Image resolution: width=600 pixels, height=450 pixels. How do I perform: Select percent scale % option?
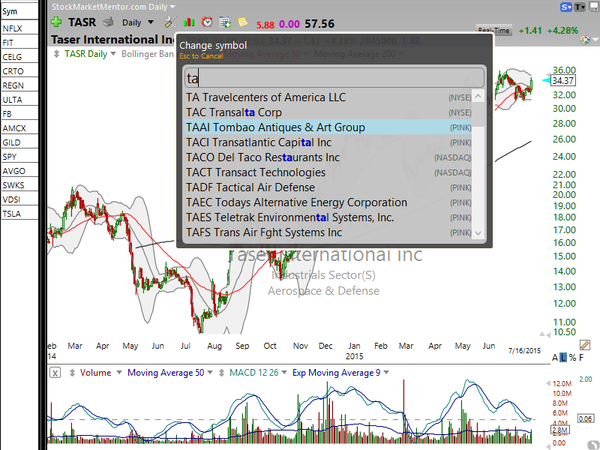[572, 358]
